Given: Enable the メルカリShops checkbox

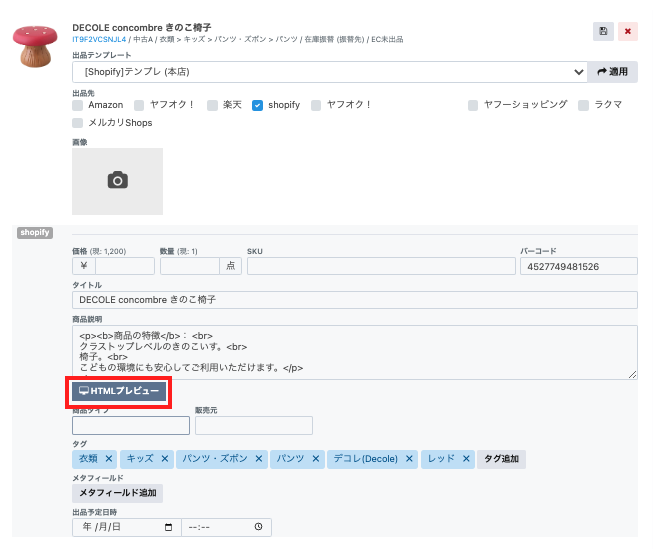Looking at the screenshot, I should [x=77, y=123].
